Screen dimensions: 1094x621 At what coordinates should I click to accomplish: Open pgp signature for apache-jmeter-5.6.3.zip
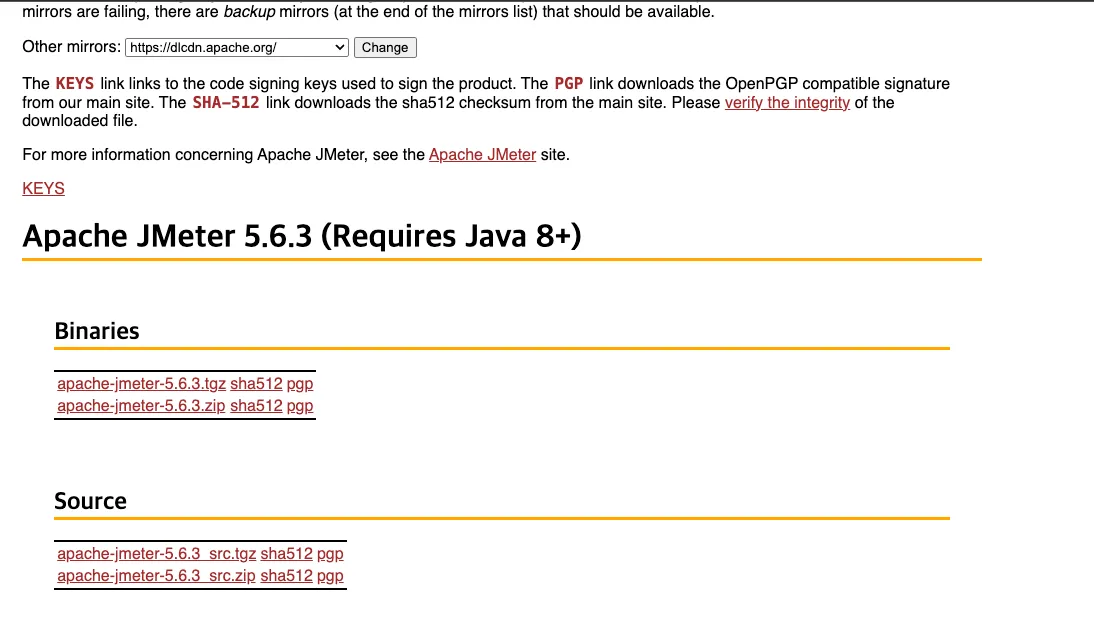coord(300,406)
